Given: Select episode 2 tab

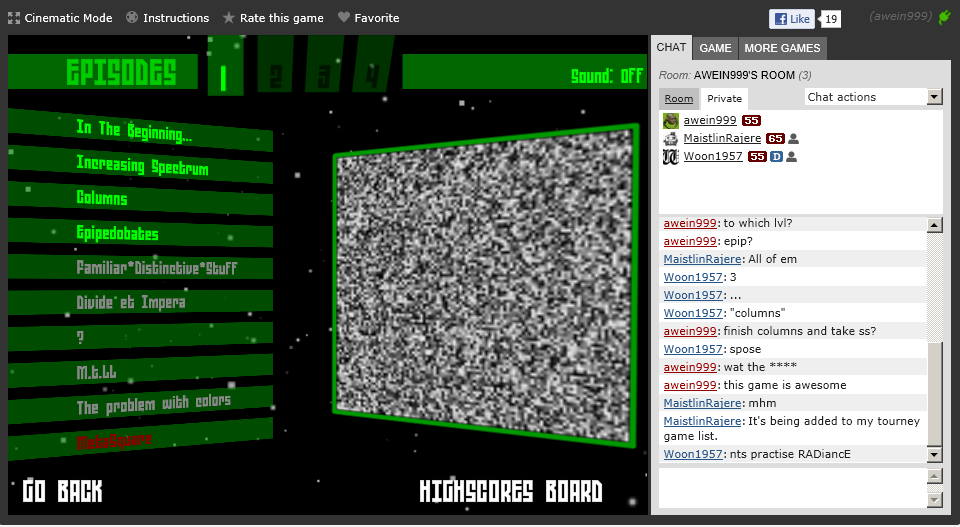Looking at the screenshot, I should (275, 66).
